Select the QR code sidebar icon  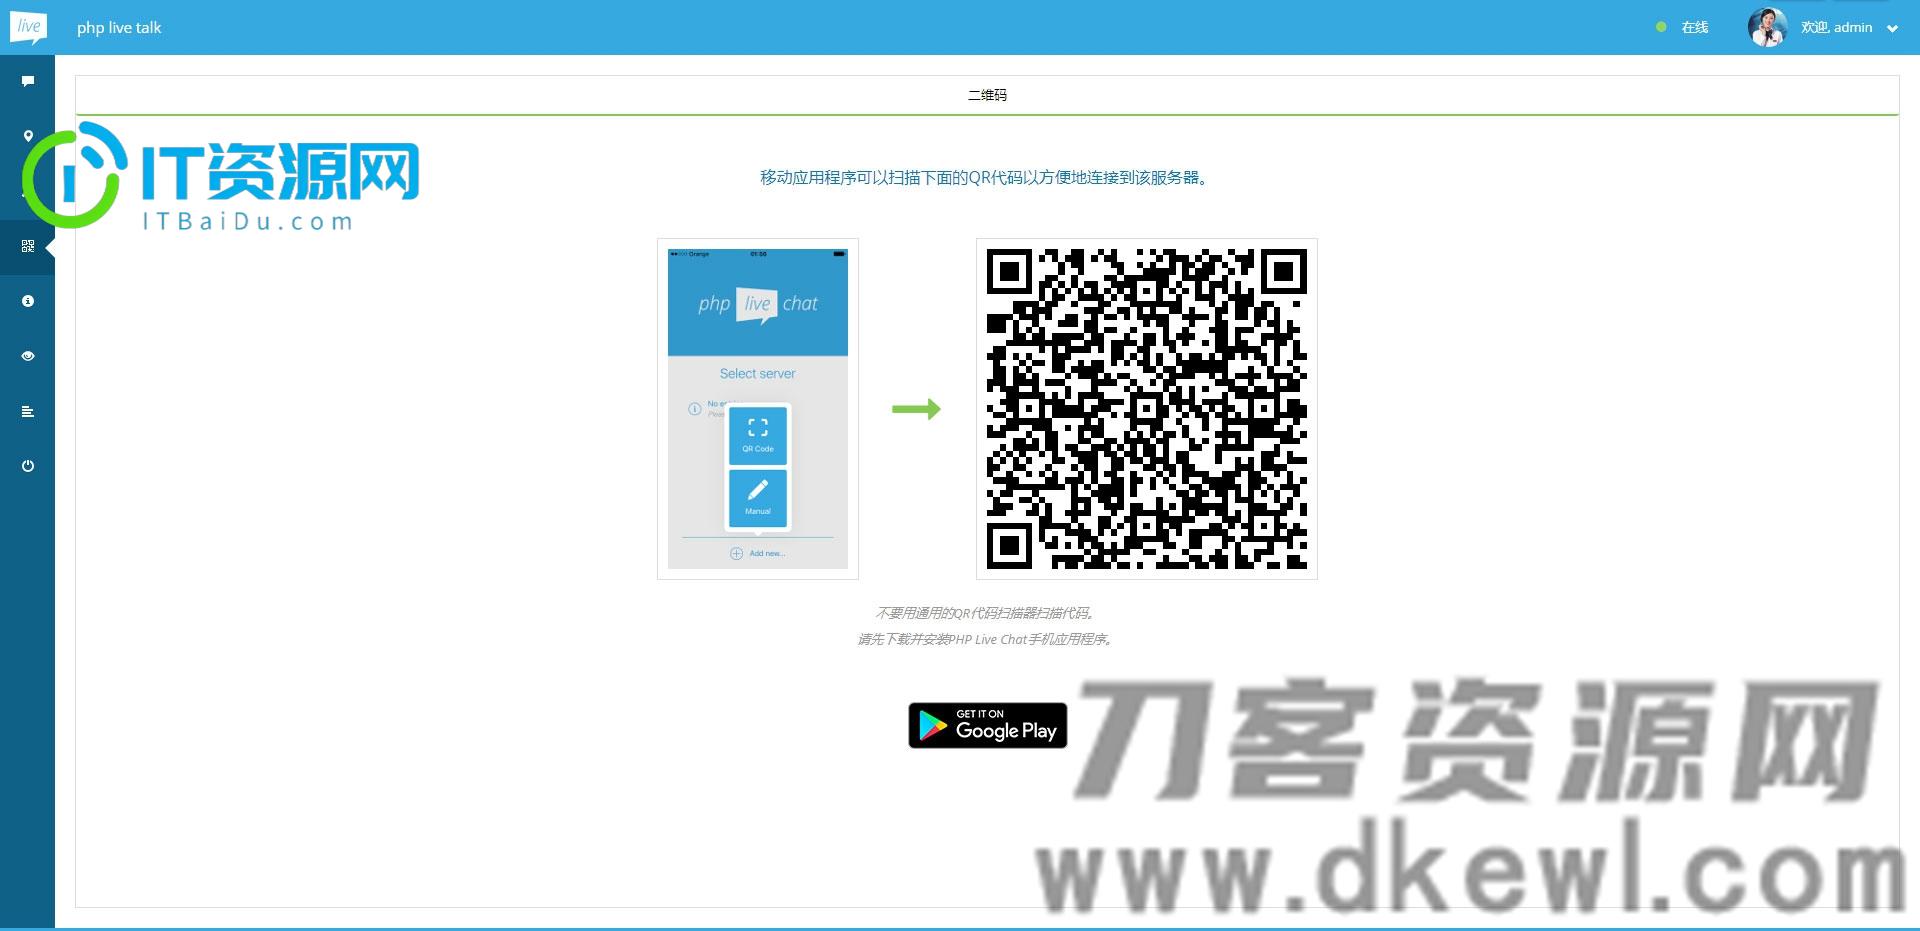[28, 246]
